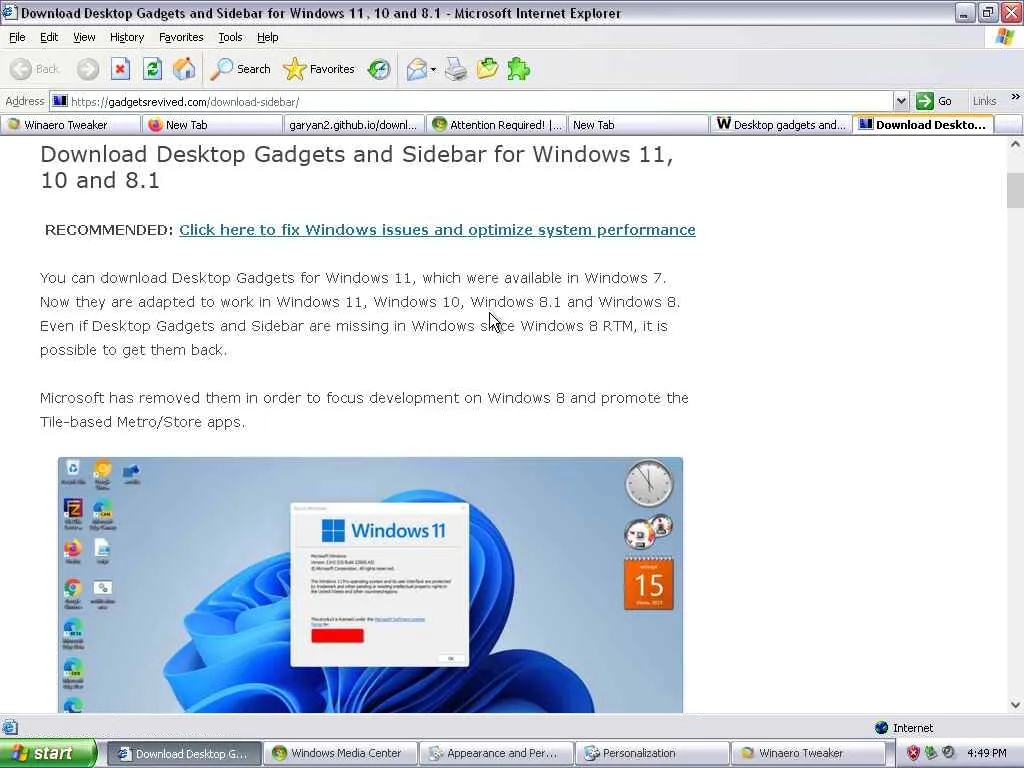Click the vertical scrollbar thumb
Viewport: 1024px width, 768px height.
tap(1015, 190)
